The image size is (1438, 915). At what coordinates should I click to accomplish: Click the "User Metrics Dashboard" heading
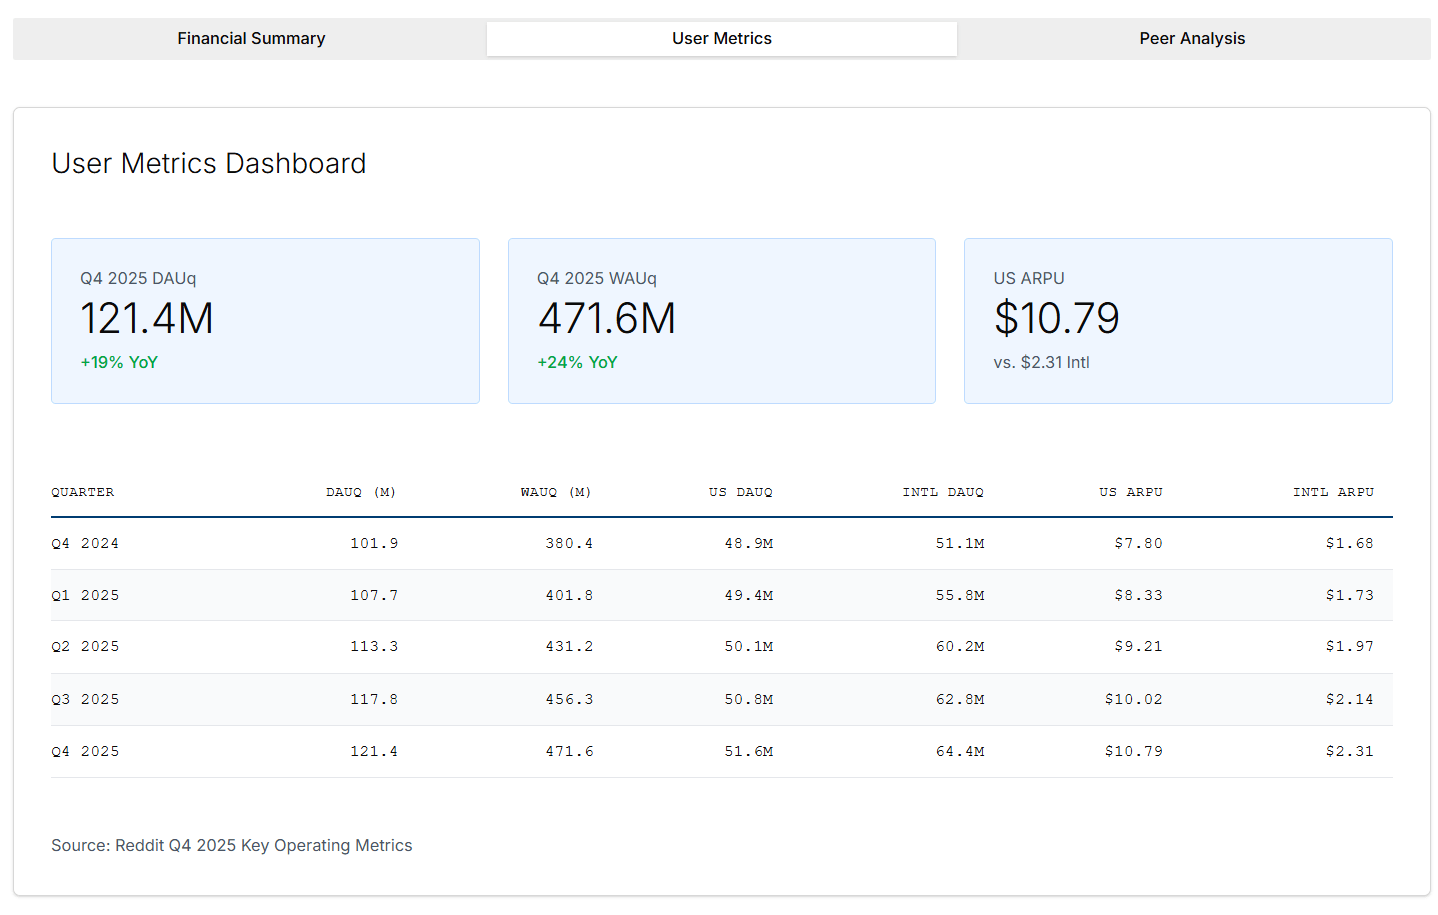point(209,163)
